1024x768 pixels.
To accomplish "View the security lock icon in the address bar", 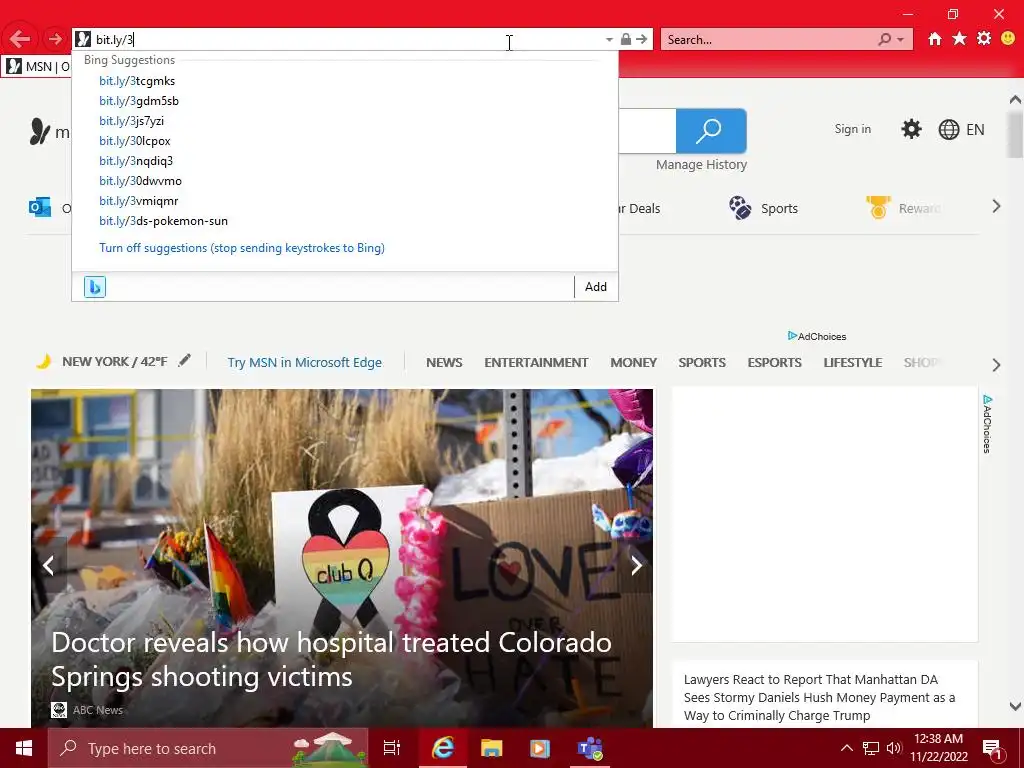I will [626, 39].
